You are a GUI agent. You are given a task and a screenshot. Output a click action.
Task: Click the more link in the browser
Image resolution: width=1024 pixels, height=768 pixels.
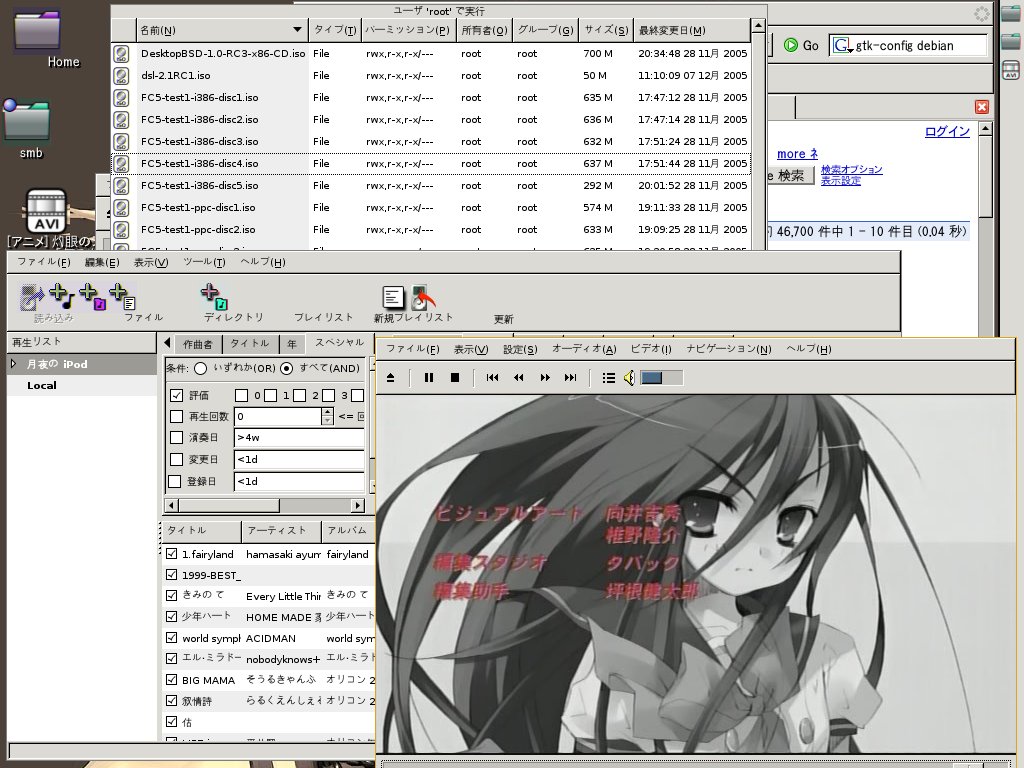(x=797, y=154)
